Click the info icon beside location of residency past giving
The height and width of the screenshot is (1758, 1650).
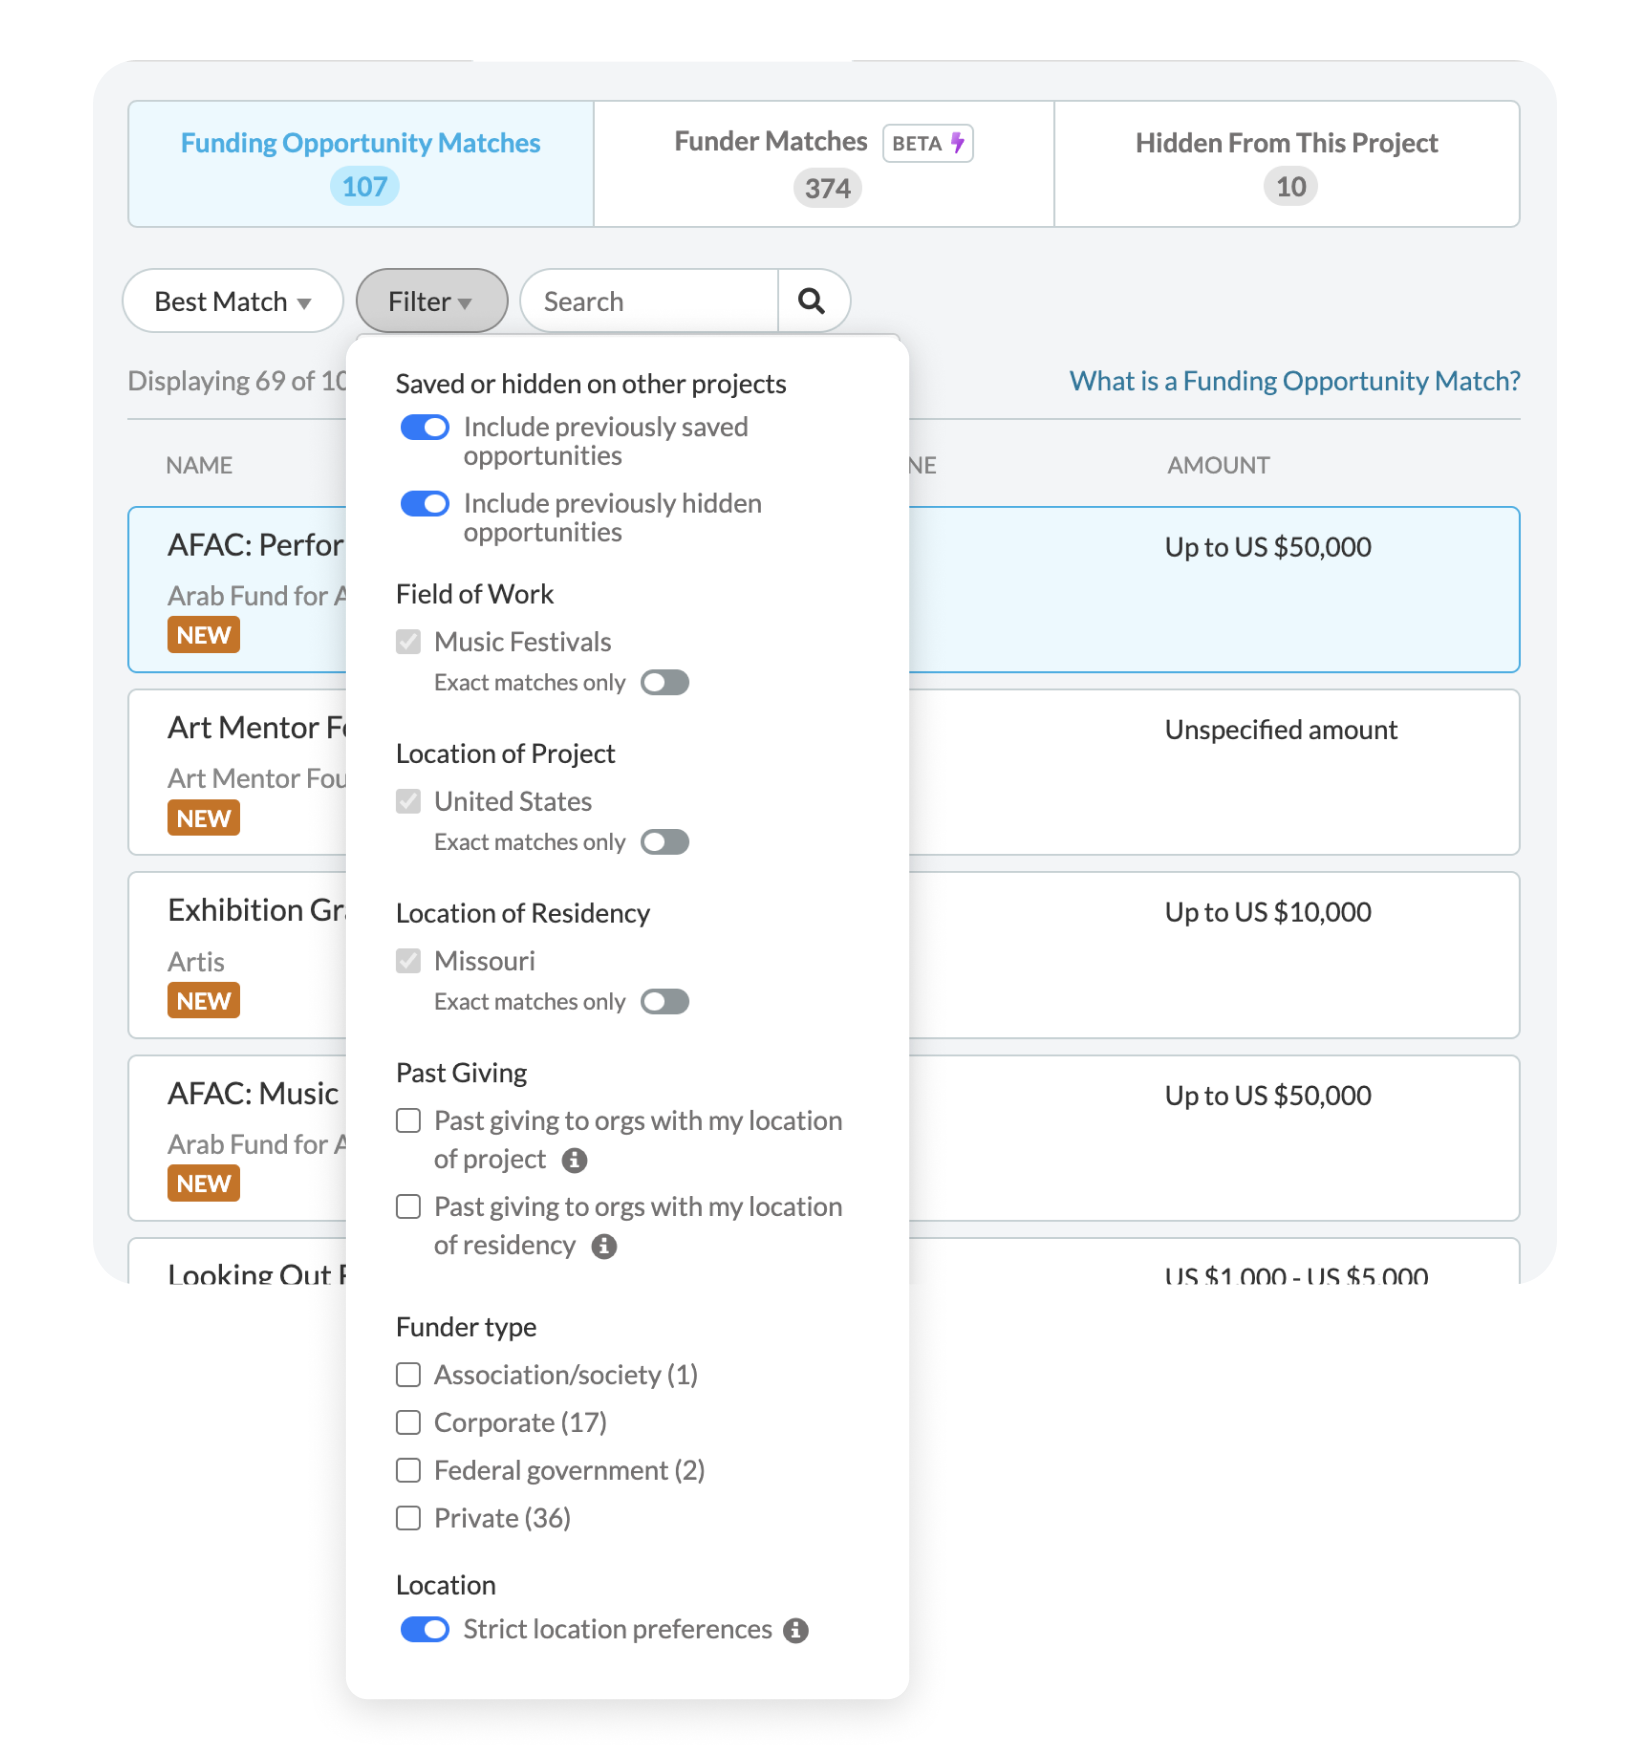[x=604, y=1246]
